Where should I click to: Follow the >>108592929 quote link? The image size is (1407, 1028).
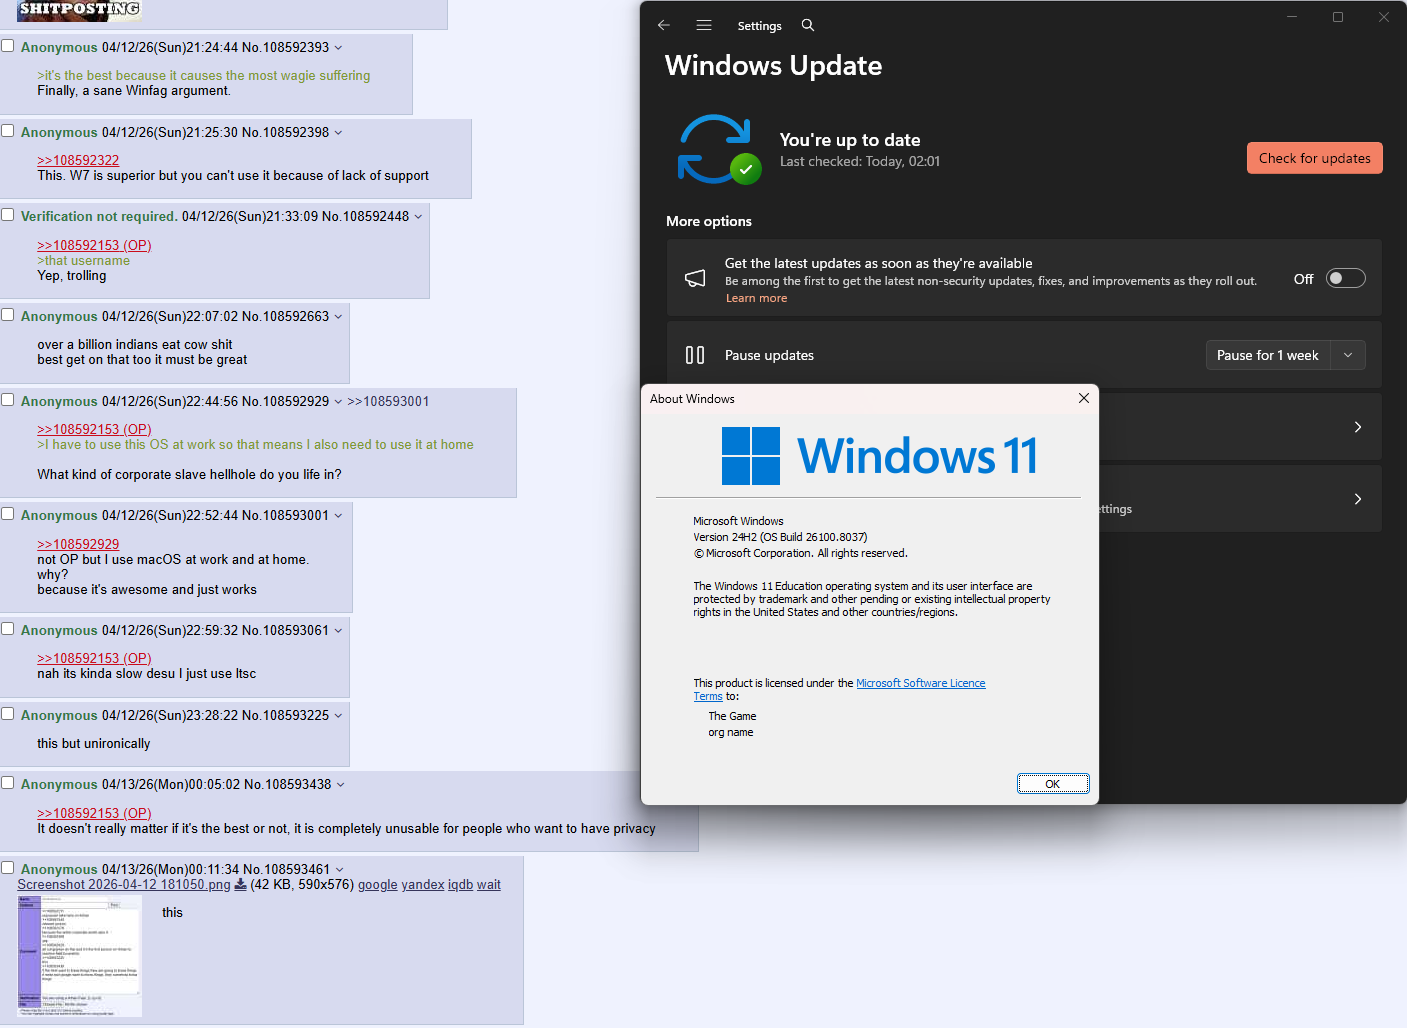coord(78,544)
